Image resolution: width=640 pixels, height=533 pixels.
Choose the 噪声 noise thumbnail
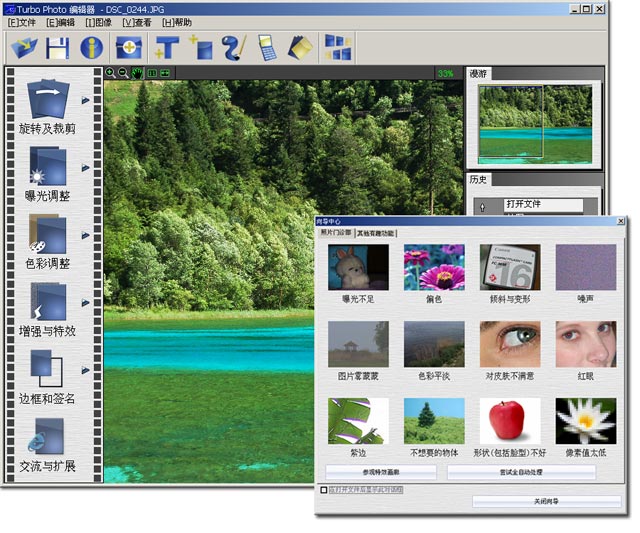tap(586, 267)
